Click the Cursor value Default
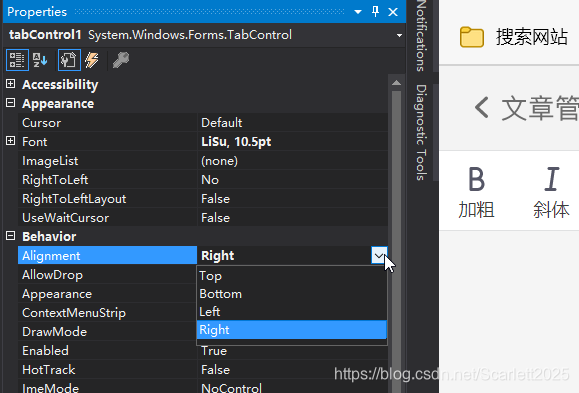The image size is (579, 393). 222,123
